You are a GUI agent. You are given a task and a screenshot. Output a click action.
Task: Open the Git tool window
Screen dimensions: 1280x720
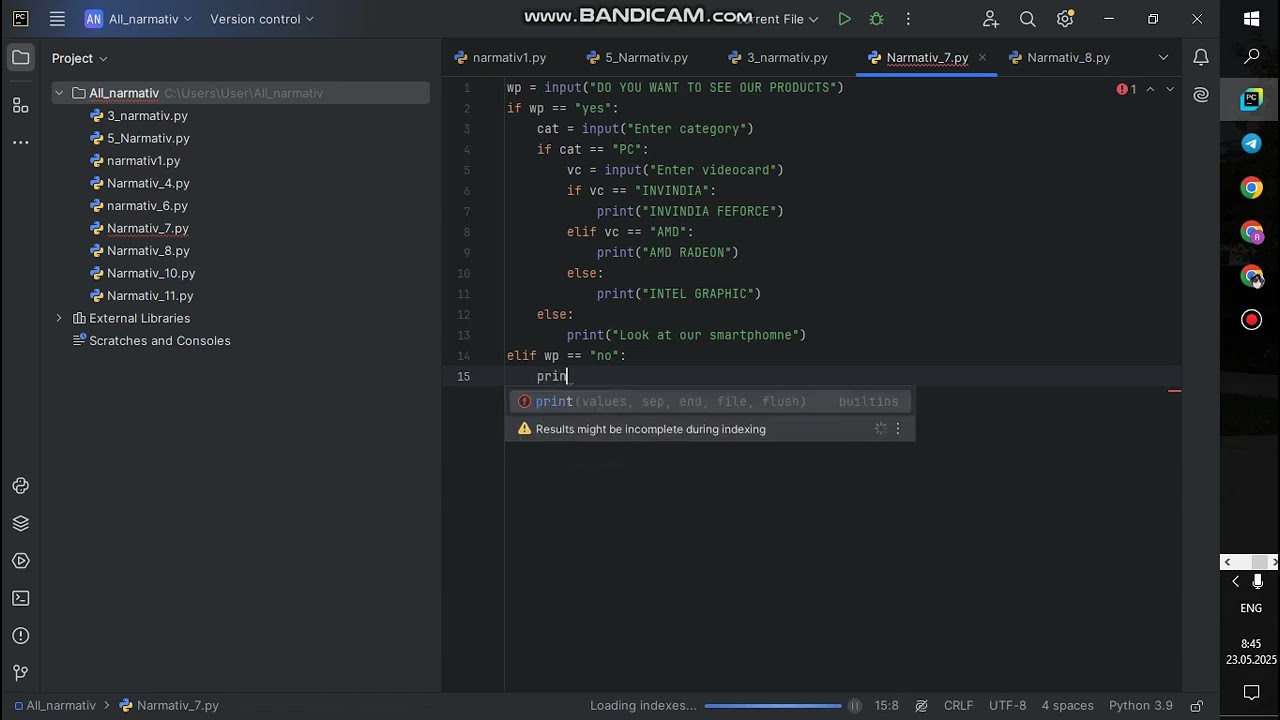pyautogui.click(x=20, y=673)
